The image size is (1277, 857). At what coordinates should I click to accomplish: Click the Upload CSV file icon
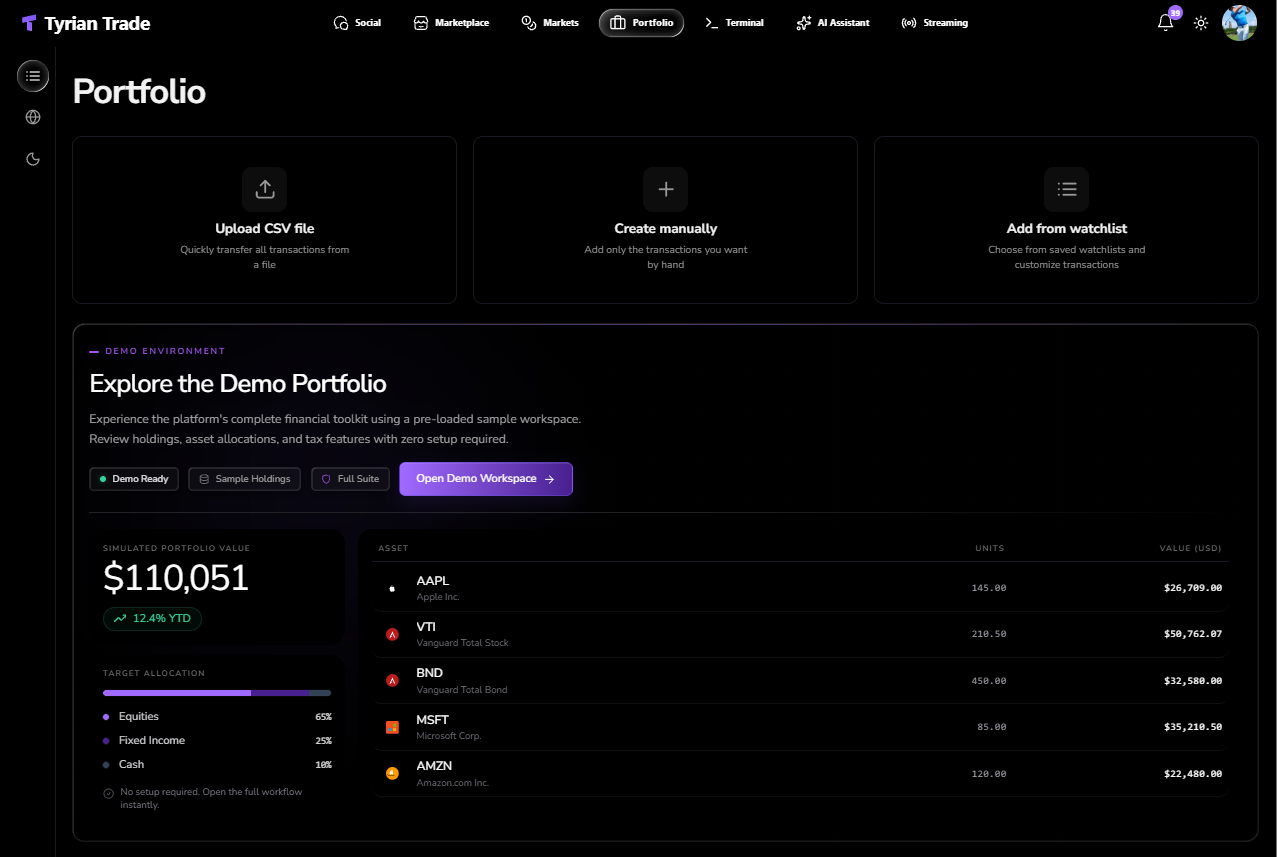(x=265, y=189)
